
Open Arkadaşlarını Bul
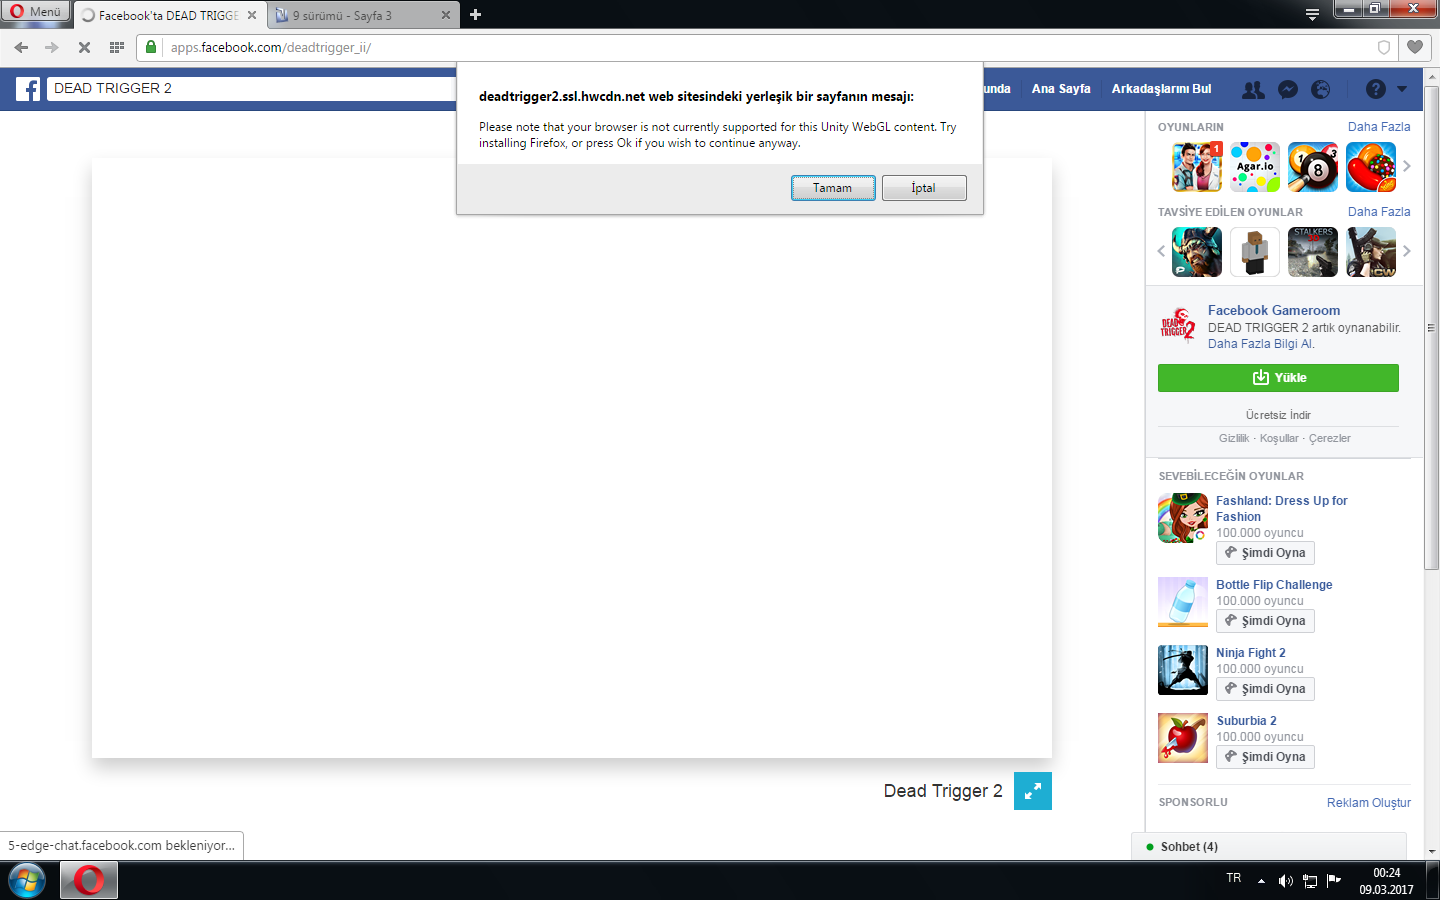pos(1161,89)
